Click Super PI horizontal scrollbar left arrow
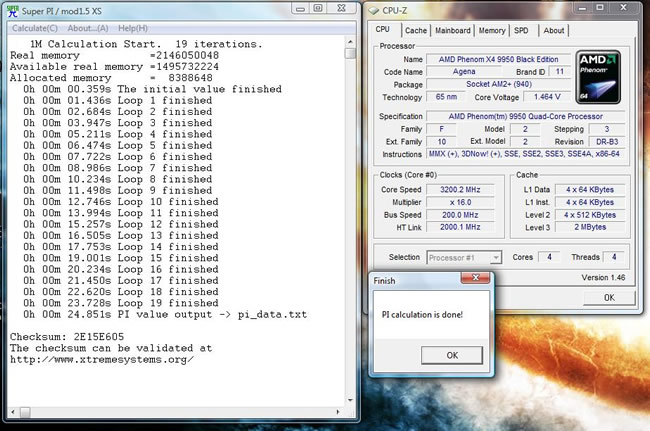 (13, 412)
